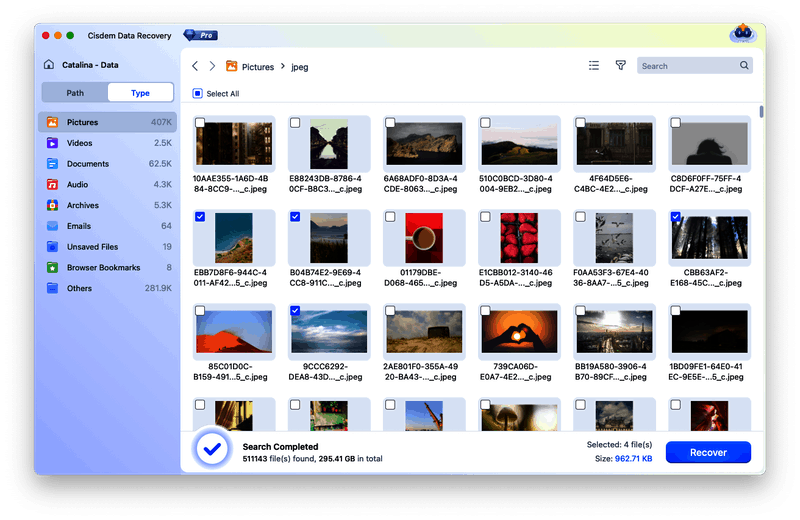Screen dimensions: 800x520
Task: Click the Pictures breadcrumb link
Action: tap(257, 67)
